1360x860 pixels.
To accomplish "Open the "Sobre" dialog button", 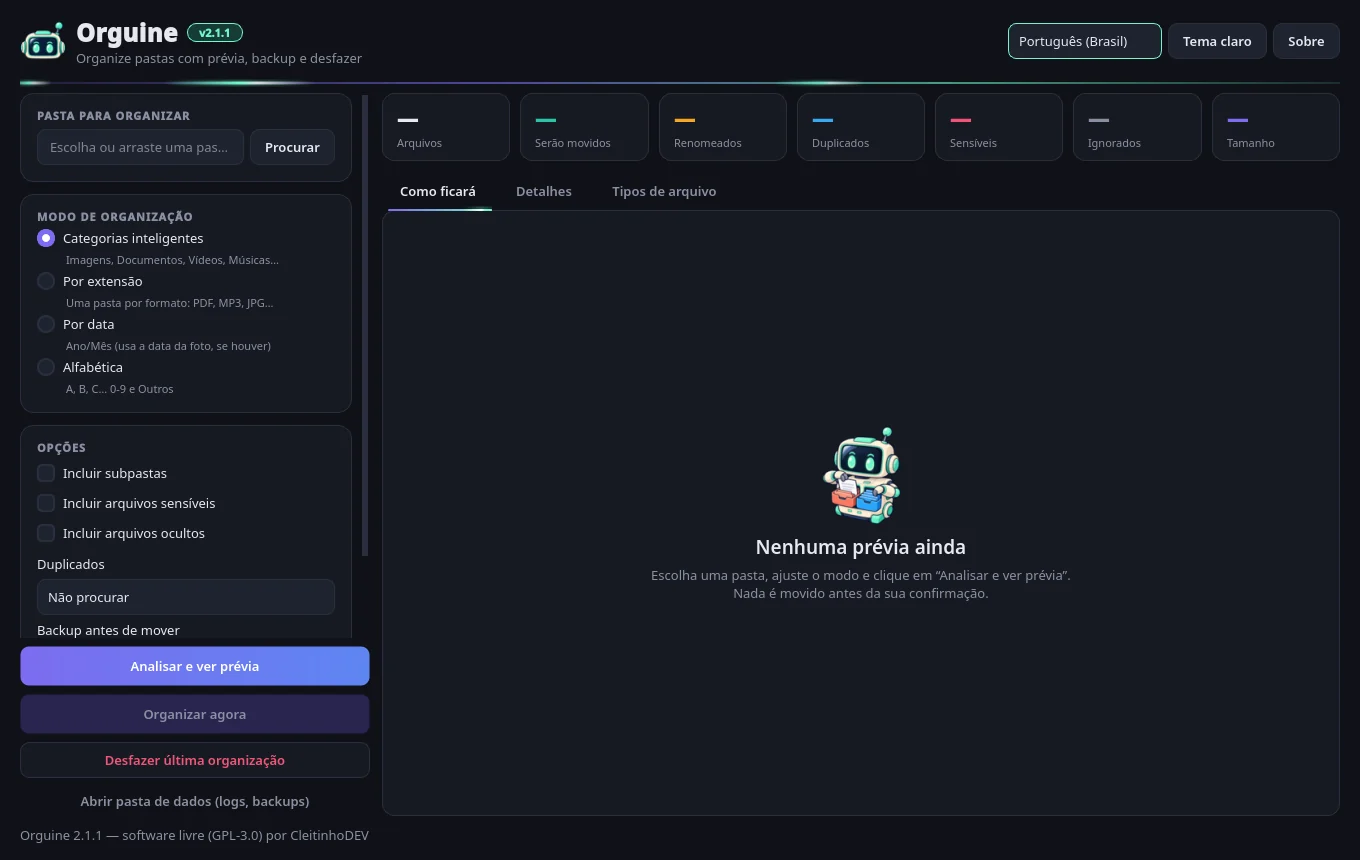I will (x=1306, y=41).
